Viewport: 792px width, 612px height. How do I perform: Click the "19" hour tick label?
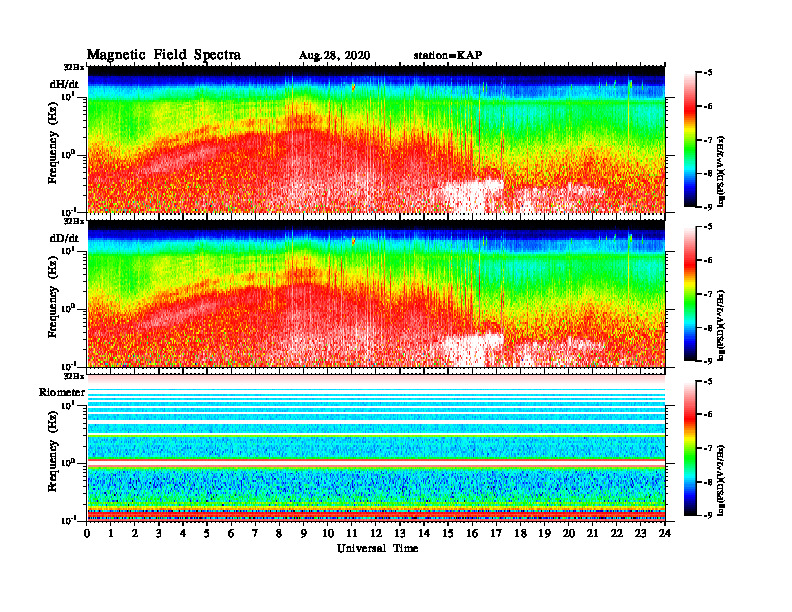point(544,533)
